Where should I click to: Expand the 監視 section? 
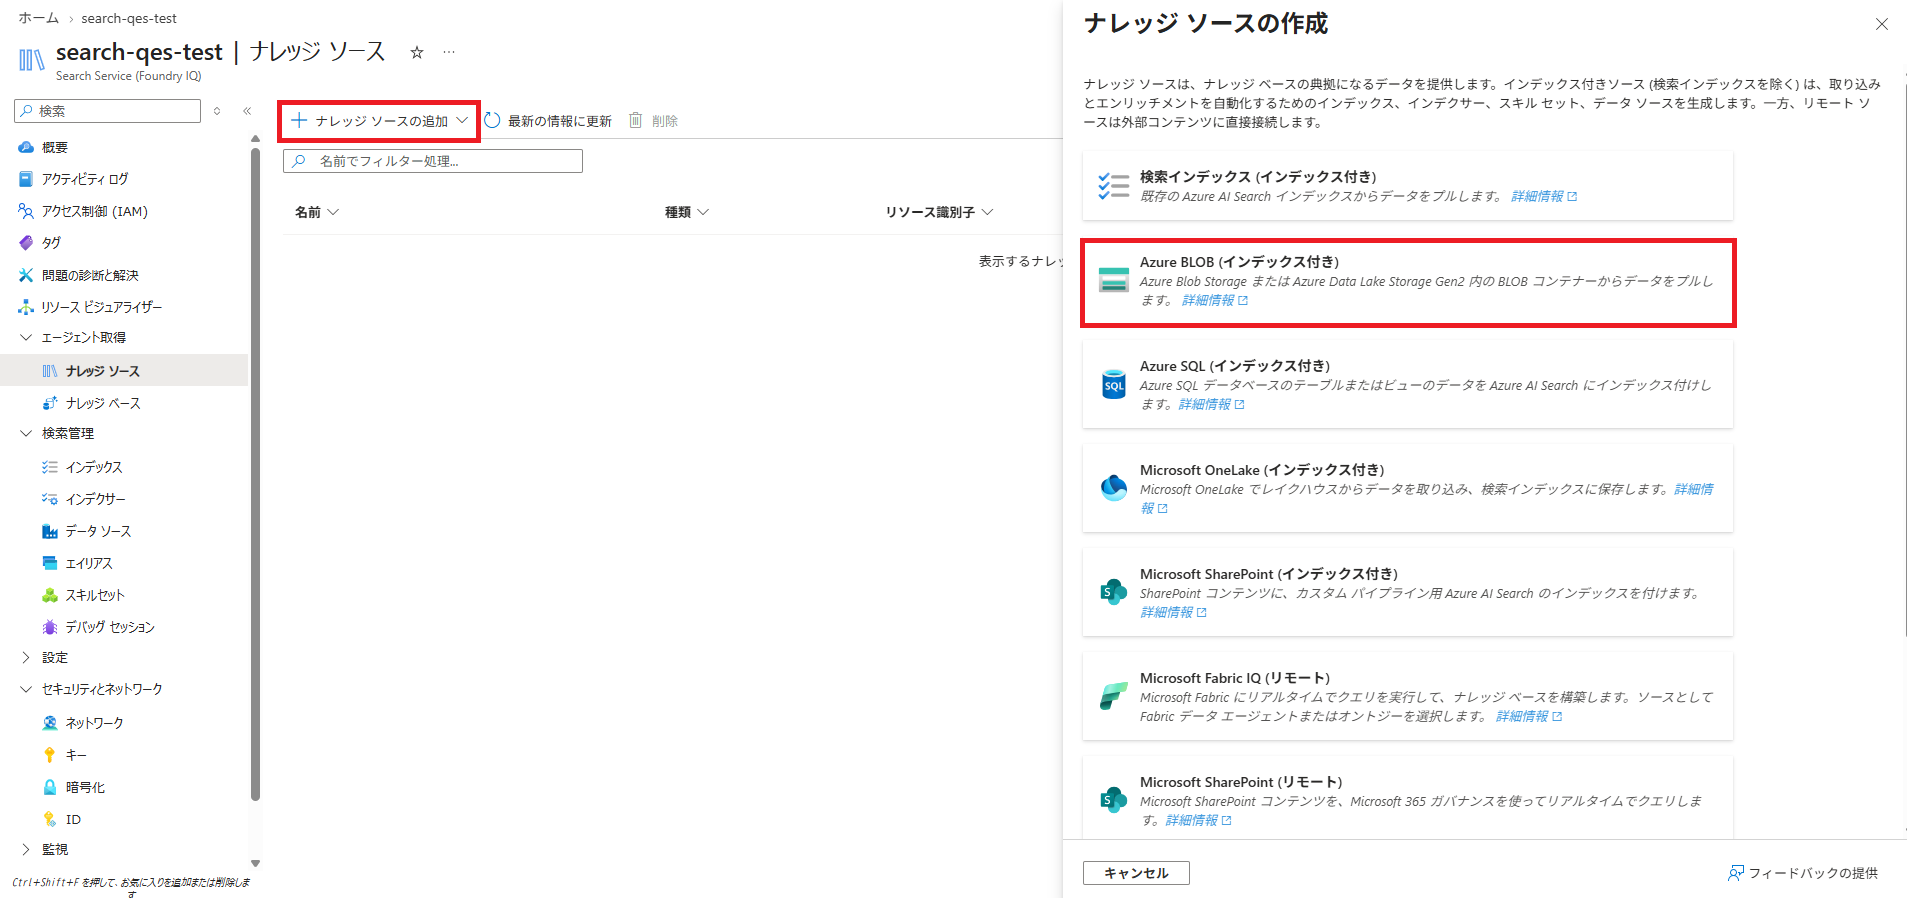pyautogui.click(x=26, y=850)
